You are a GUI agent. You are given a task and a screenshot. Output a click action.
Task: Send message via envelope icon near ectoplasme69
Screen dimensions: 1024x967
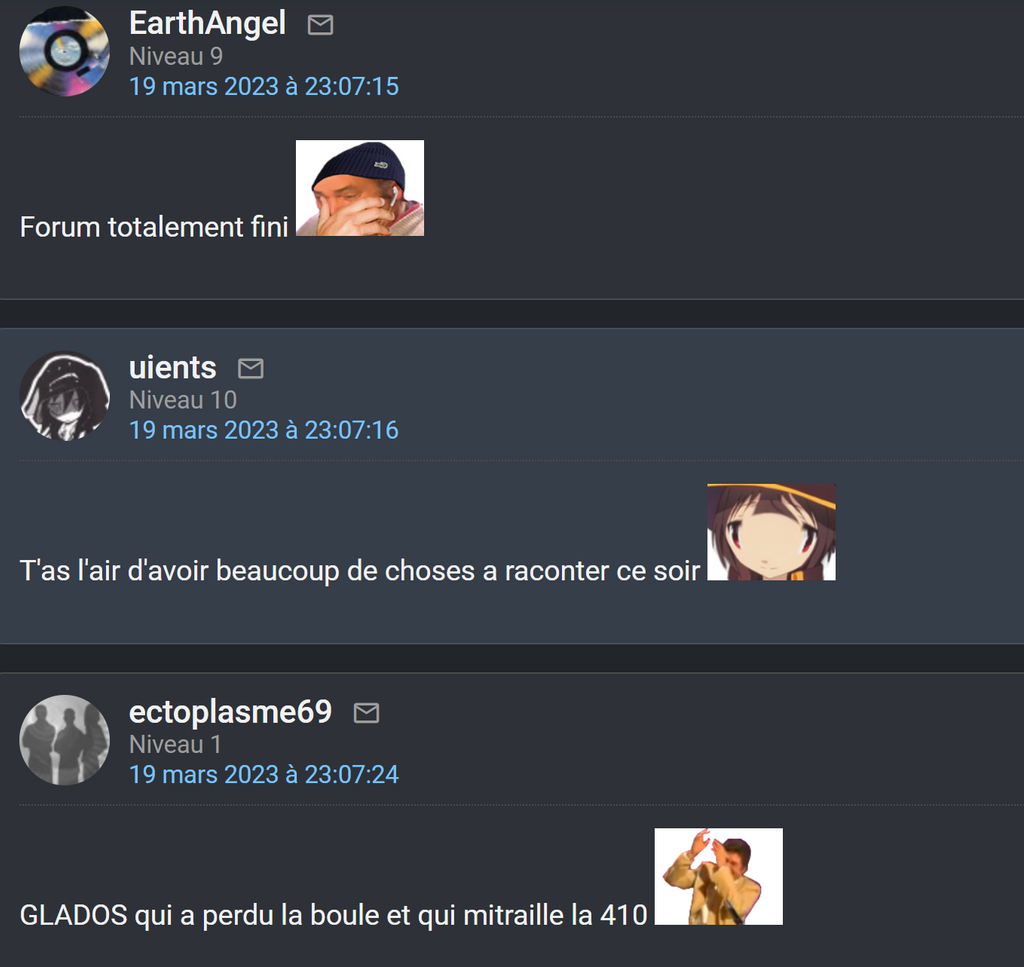click(x=366, y=713)
